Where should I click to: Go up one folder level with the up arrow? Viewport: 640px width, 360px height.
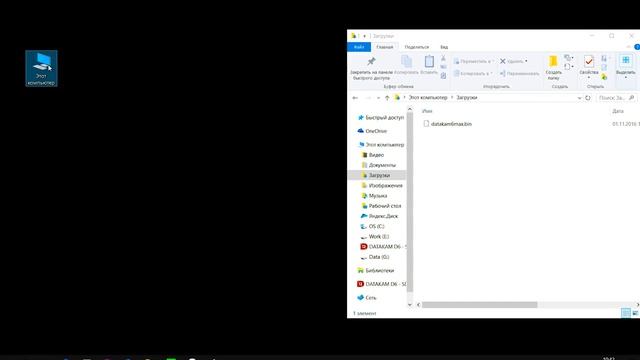coord(387,98)
